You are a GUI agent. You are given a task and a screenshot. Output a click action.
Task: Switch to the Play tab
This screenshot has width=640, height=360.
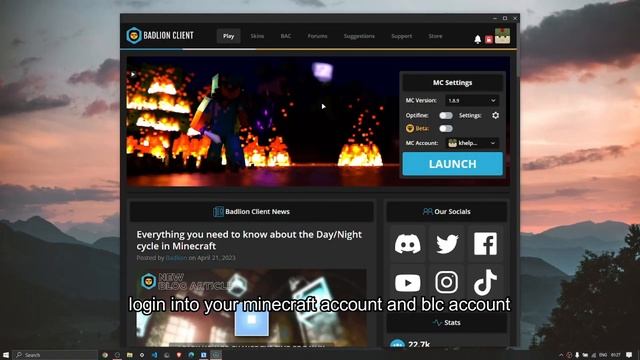click(x=229, y=36)
